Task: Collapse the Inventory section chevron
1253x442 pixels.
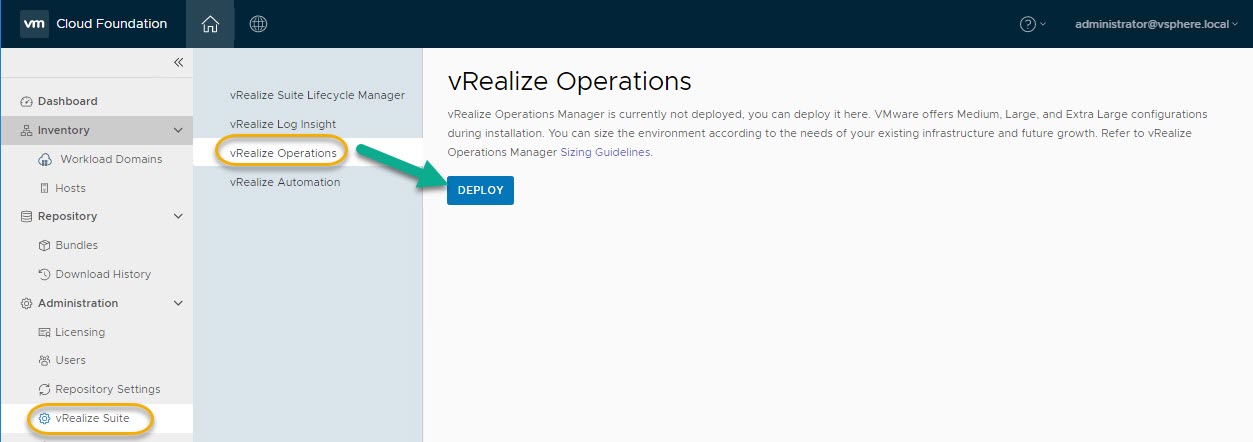Action: (178, 130)
